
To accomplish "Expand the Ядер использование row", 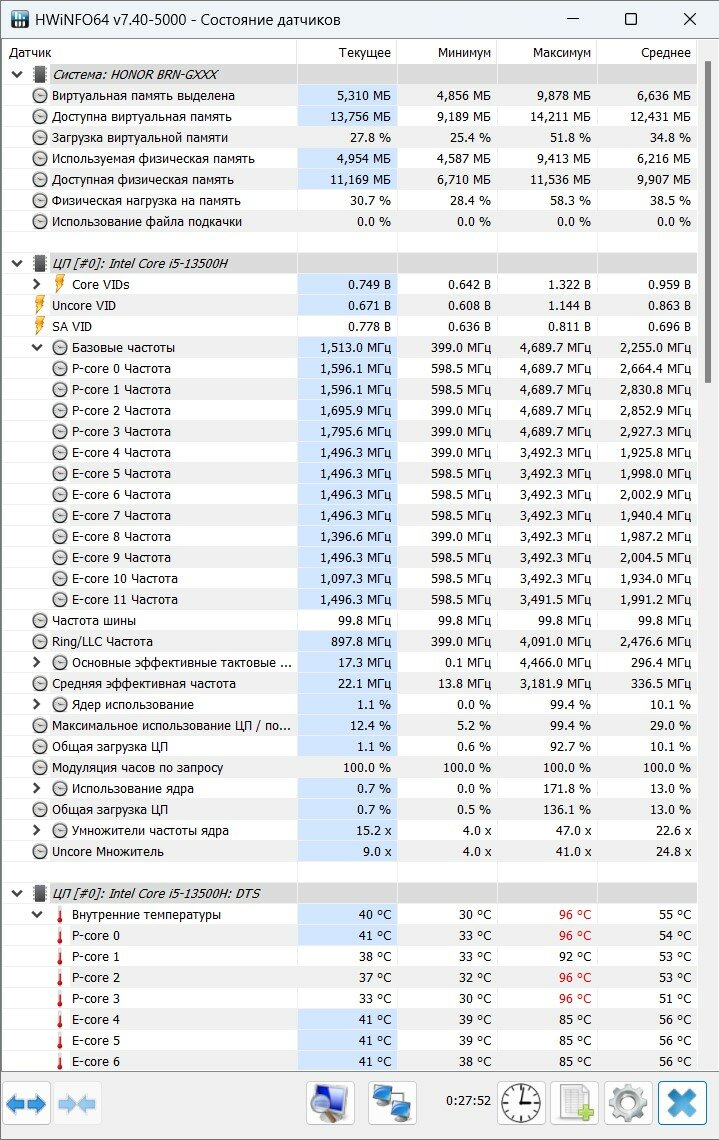I will click(x=36, y=705).
